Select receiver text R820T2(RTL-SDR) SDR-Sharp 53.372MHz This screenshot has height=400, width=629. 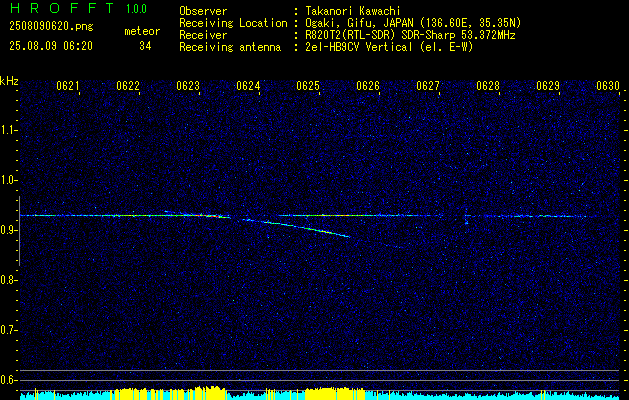(x=410, y=35)
